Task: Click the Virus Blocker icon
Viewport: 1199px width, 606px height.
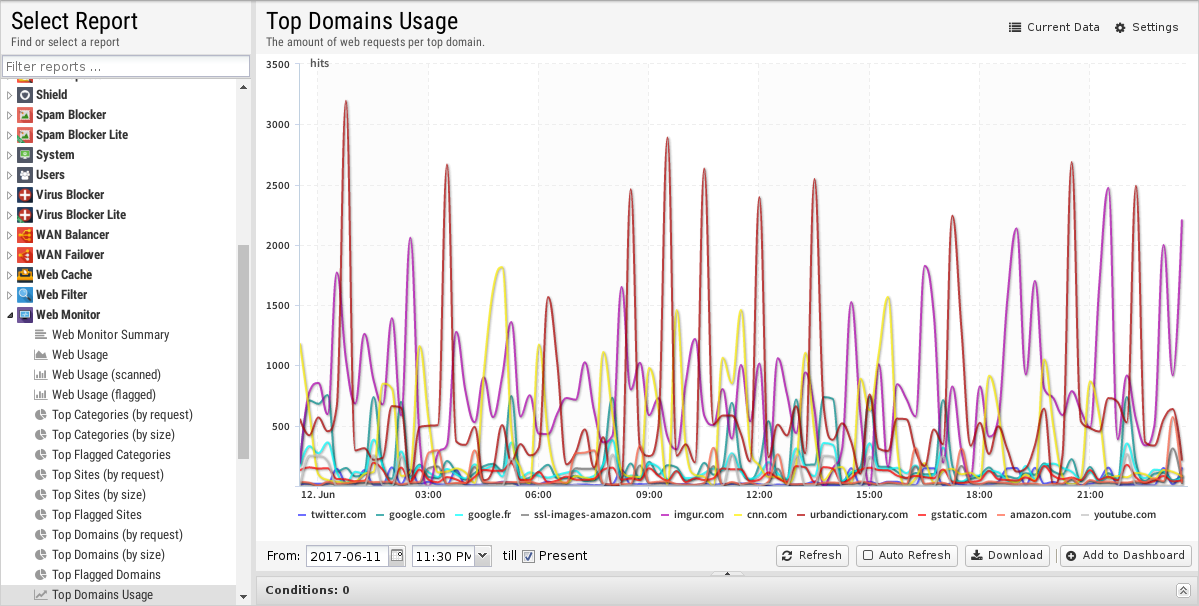Action: pos(24,195)
